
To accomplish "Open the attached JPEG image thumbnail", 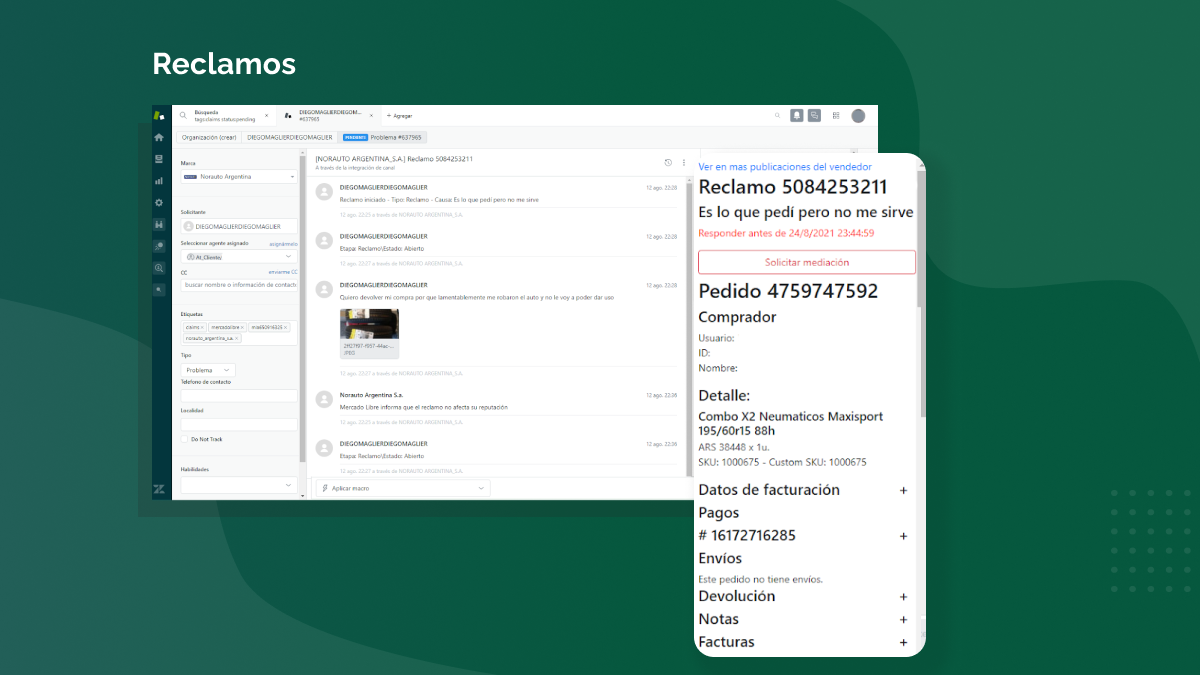I will click(x=369, y=333).
